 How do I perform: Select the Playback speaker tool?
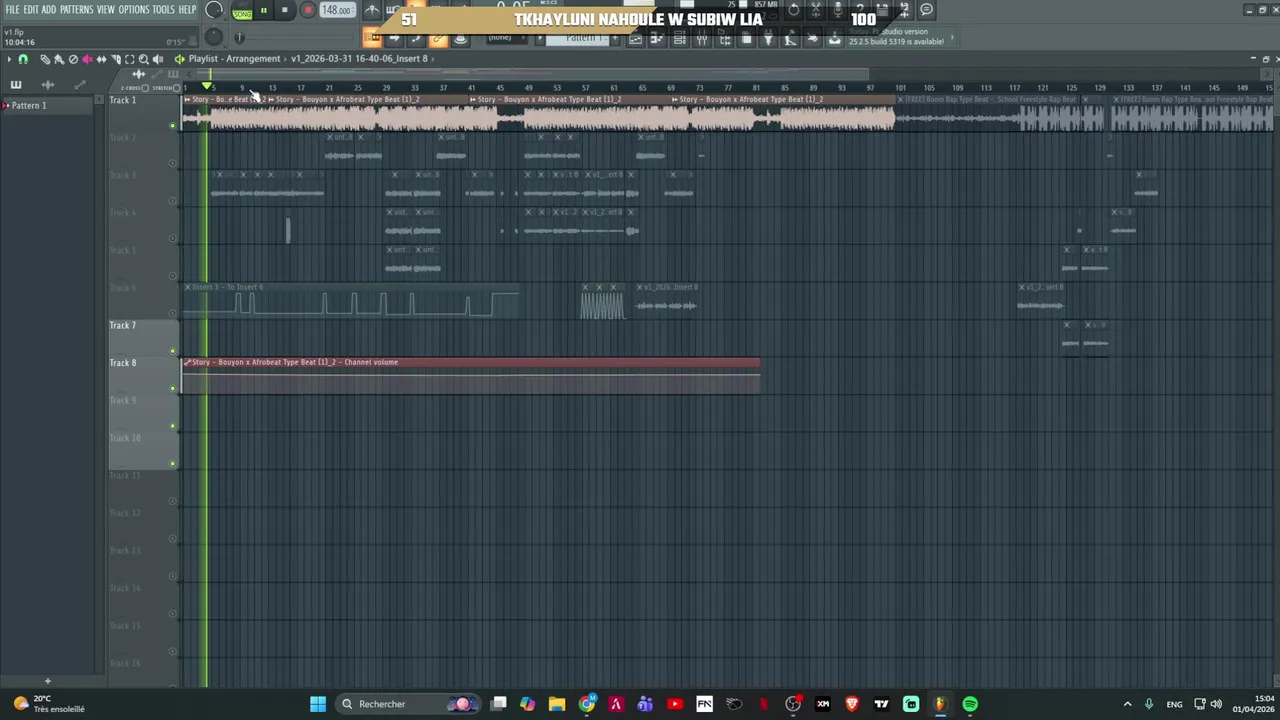click(x=158, y=59)
